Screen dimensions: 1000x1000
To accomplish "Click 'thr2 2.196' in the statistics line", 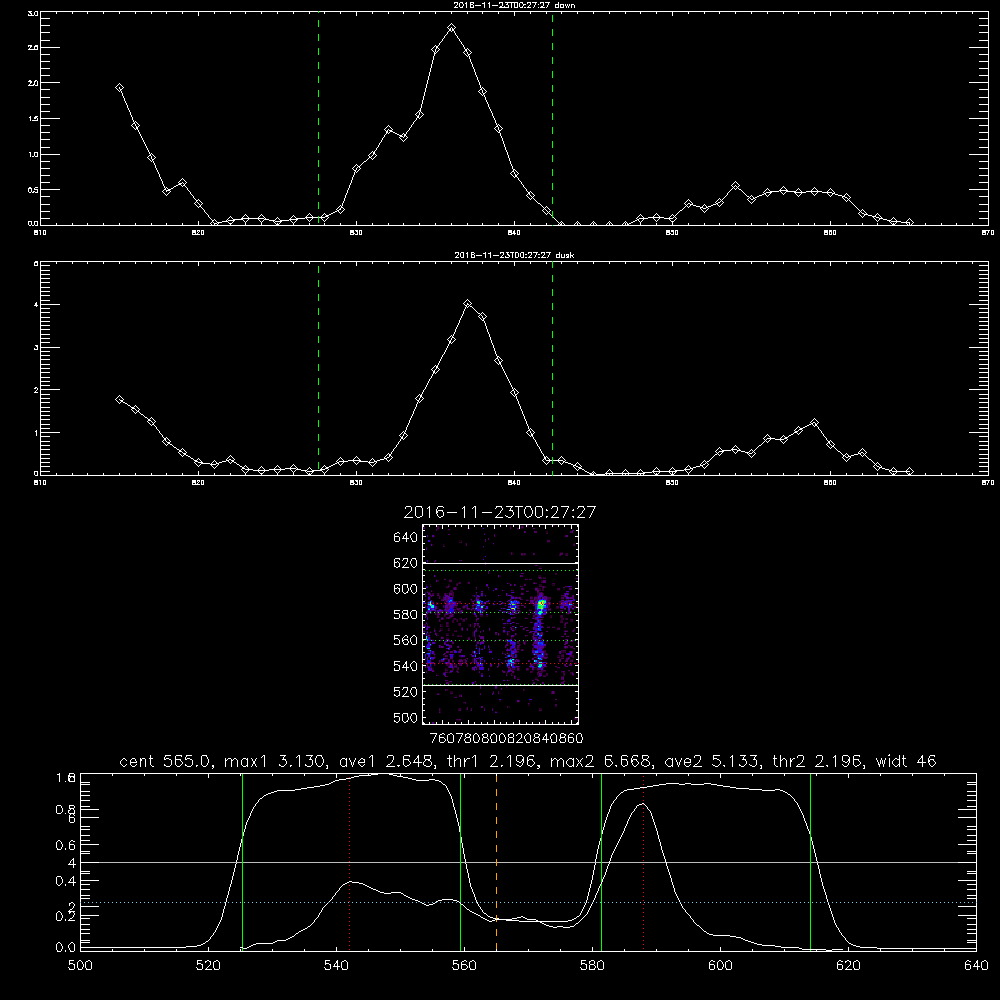I will [818, 761].
